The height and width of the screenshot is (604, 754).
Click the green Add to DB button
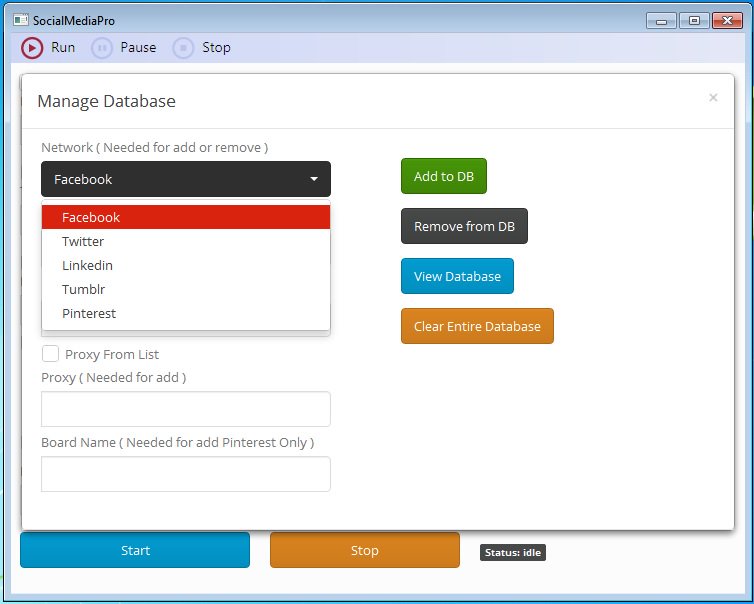click(444, 176)
